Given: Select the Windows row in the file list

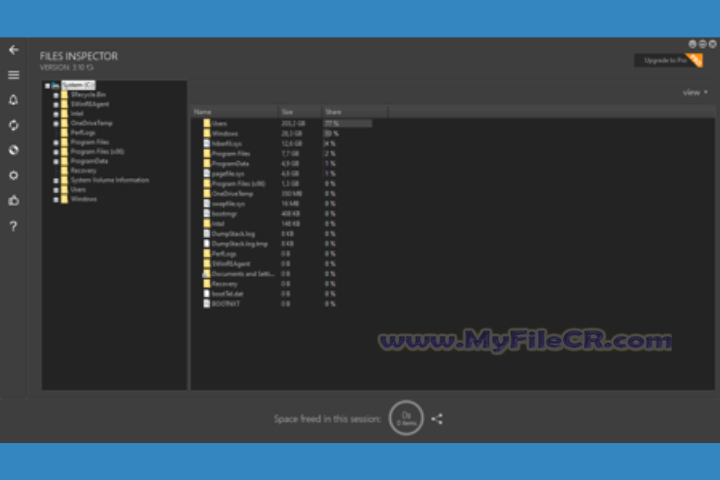Looking at the screenshot, I should (452, 133).
